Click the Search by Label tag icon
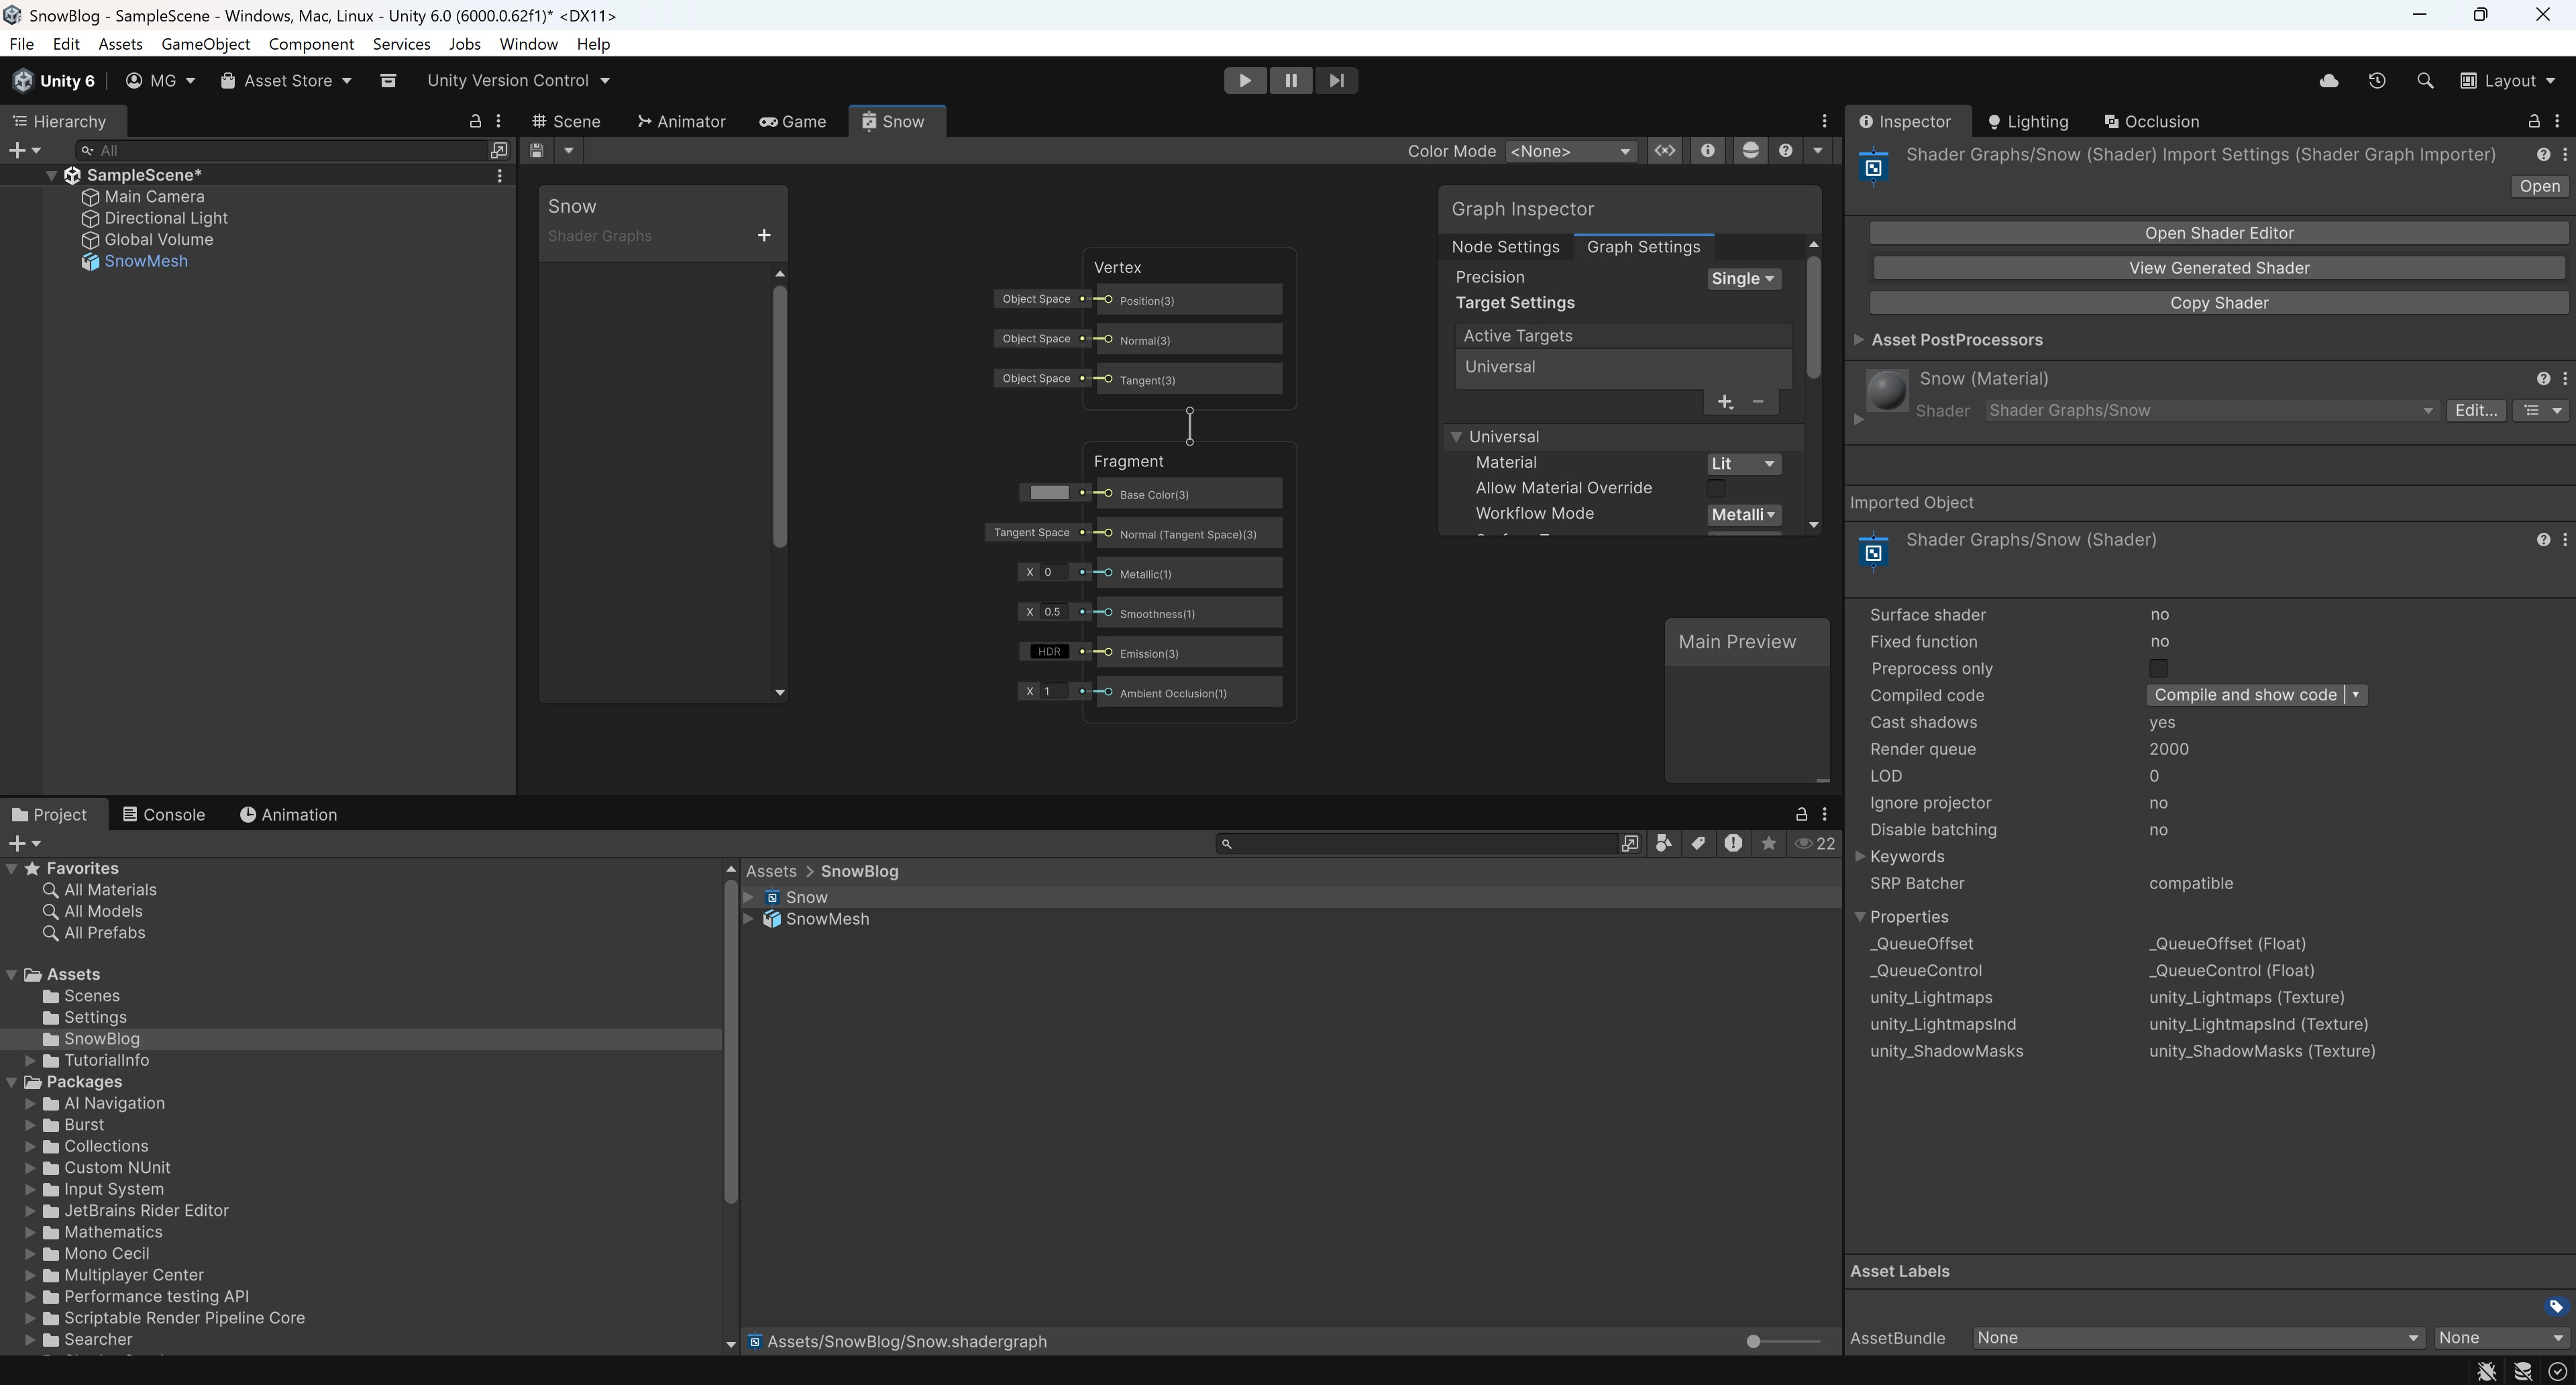Screen dimensions: 2576x1385 point(1698,844)
